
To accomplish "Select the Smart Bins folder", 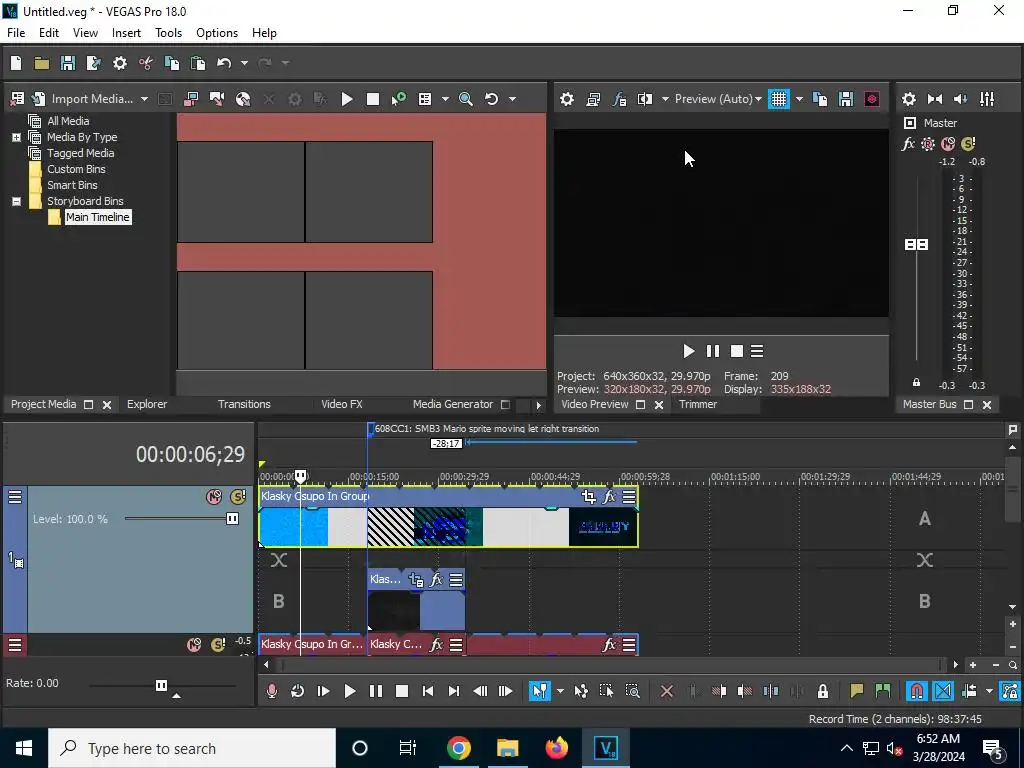I will pyautogui.click(x=72, y=185).
